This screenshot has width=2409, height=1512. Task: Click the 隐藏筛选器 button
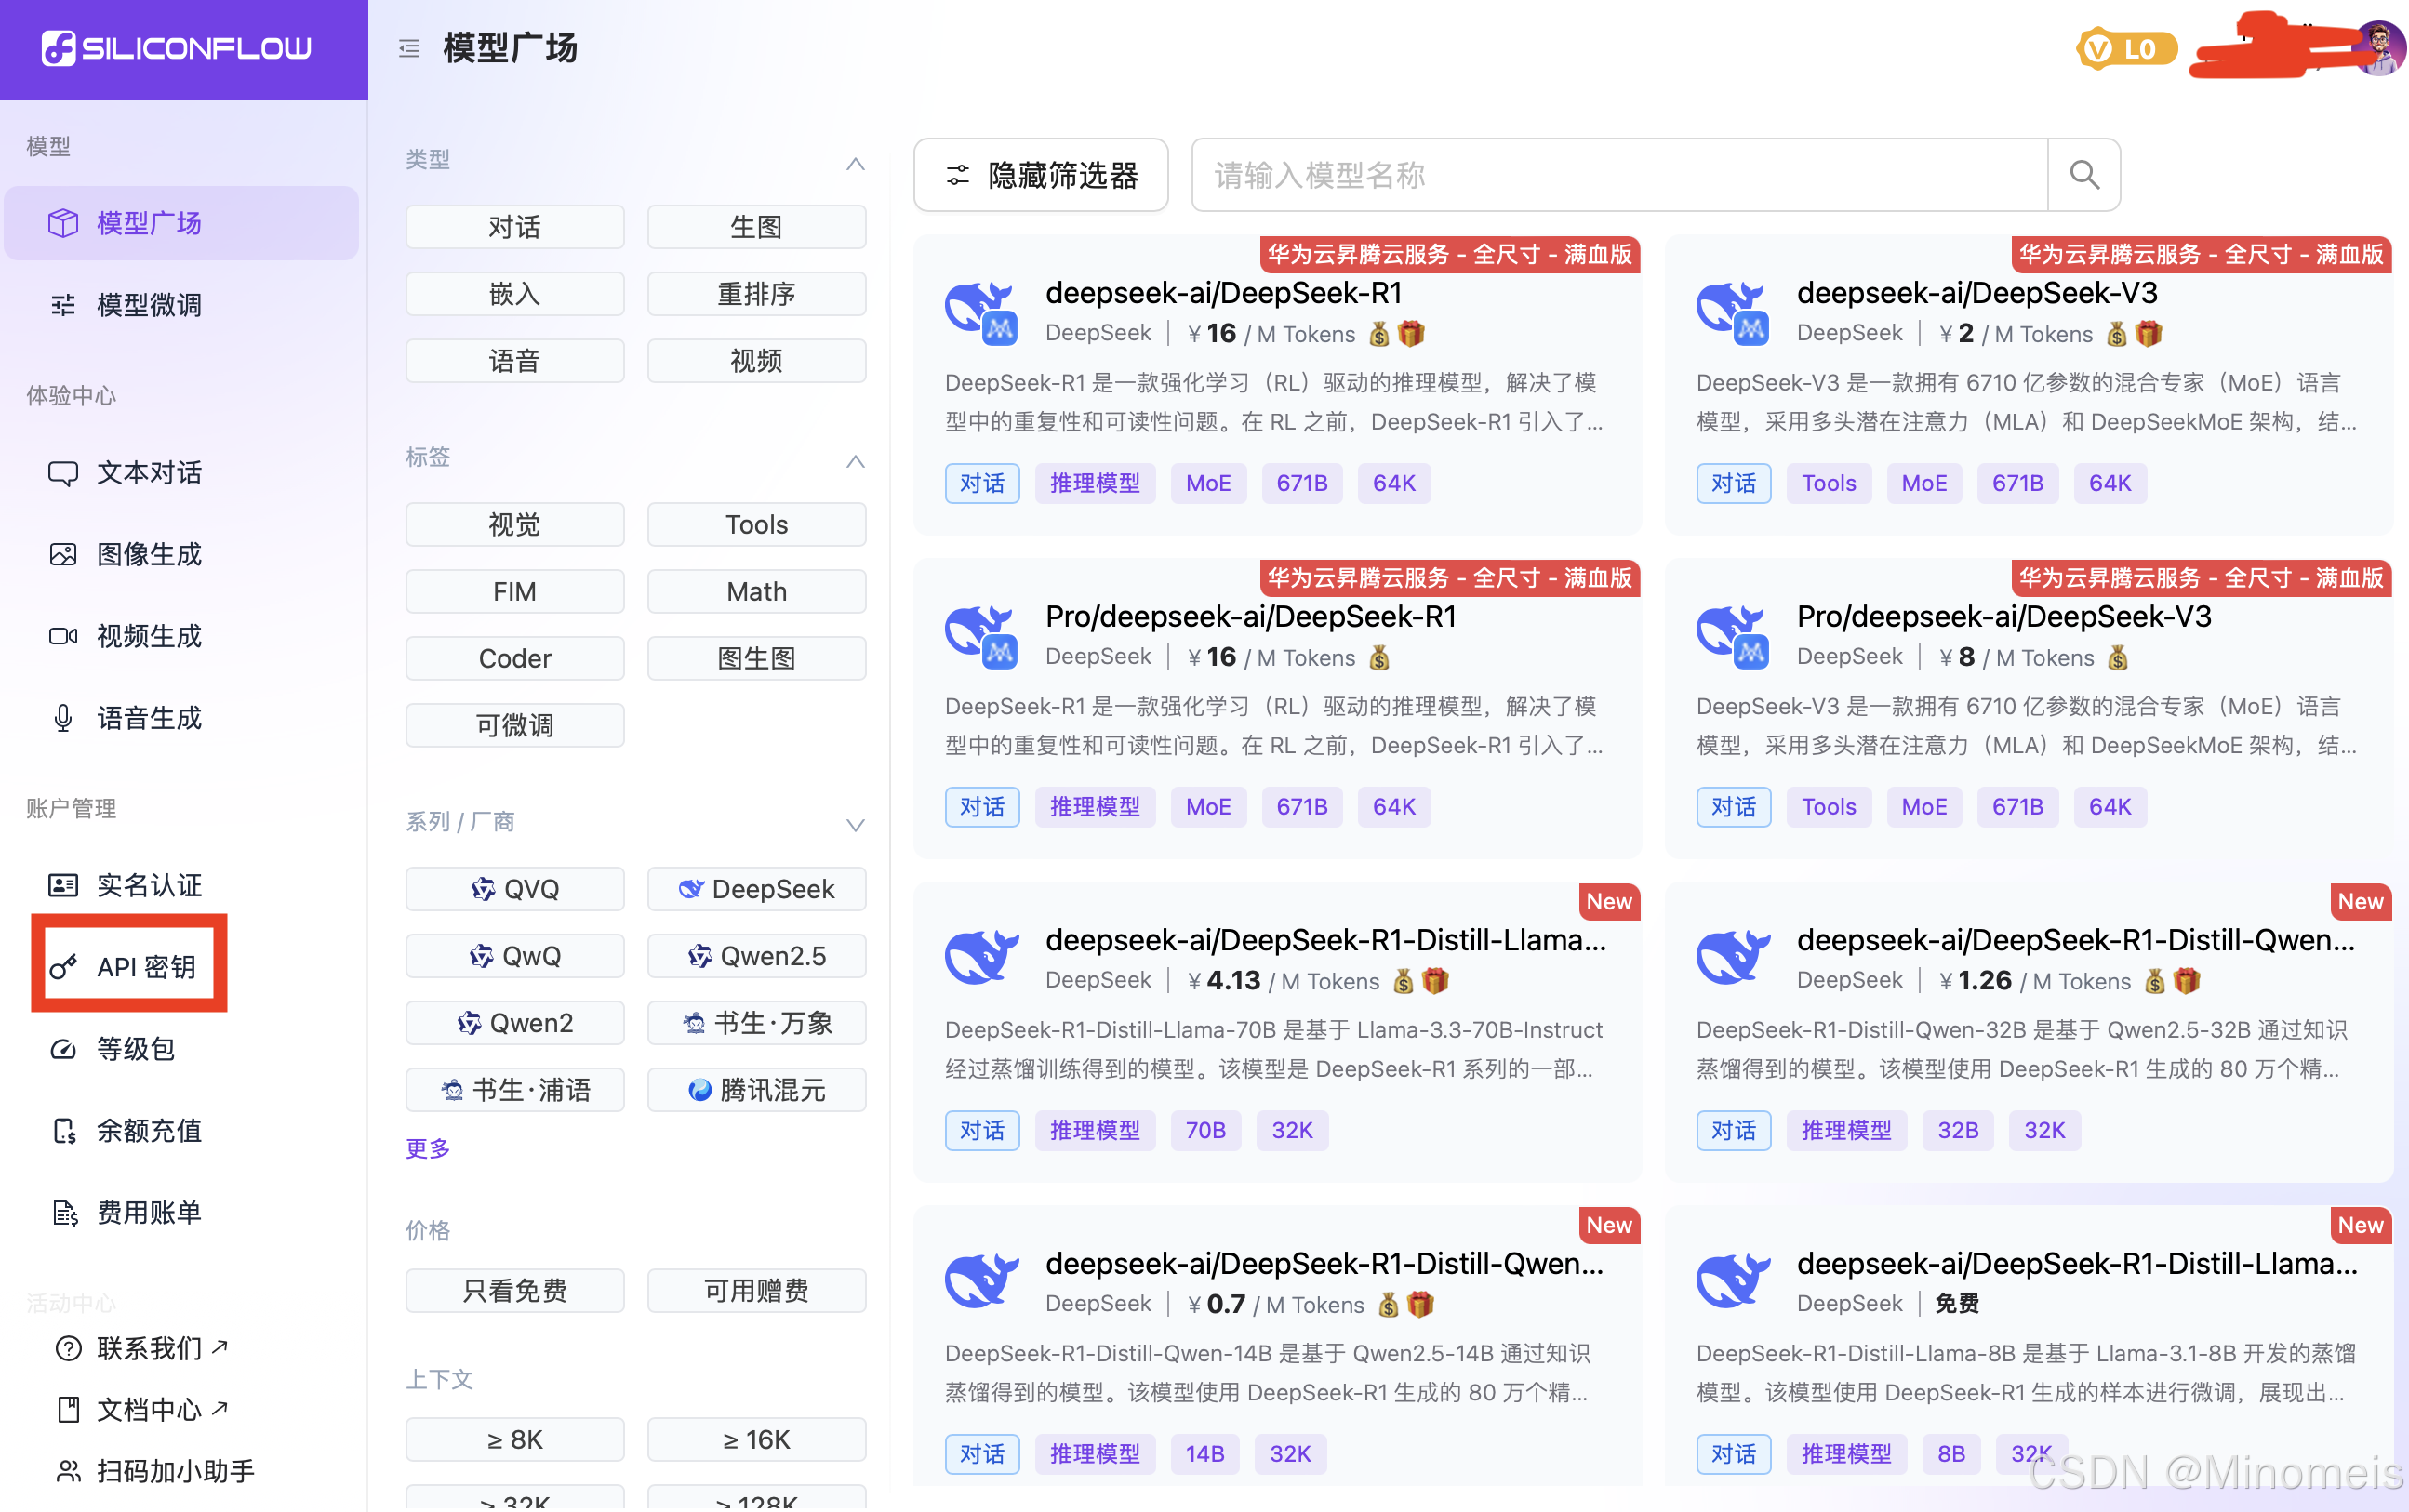click(1041, 175)
